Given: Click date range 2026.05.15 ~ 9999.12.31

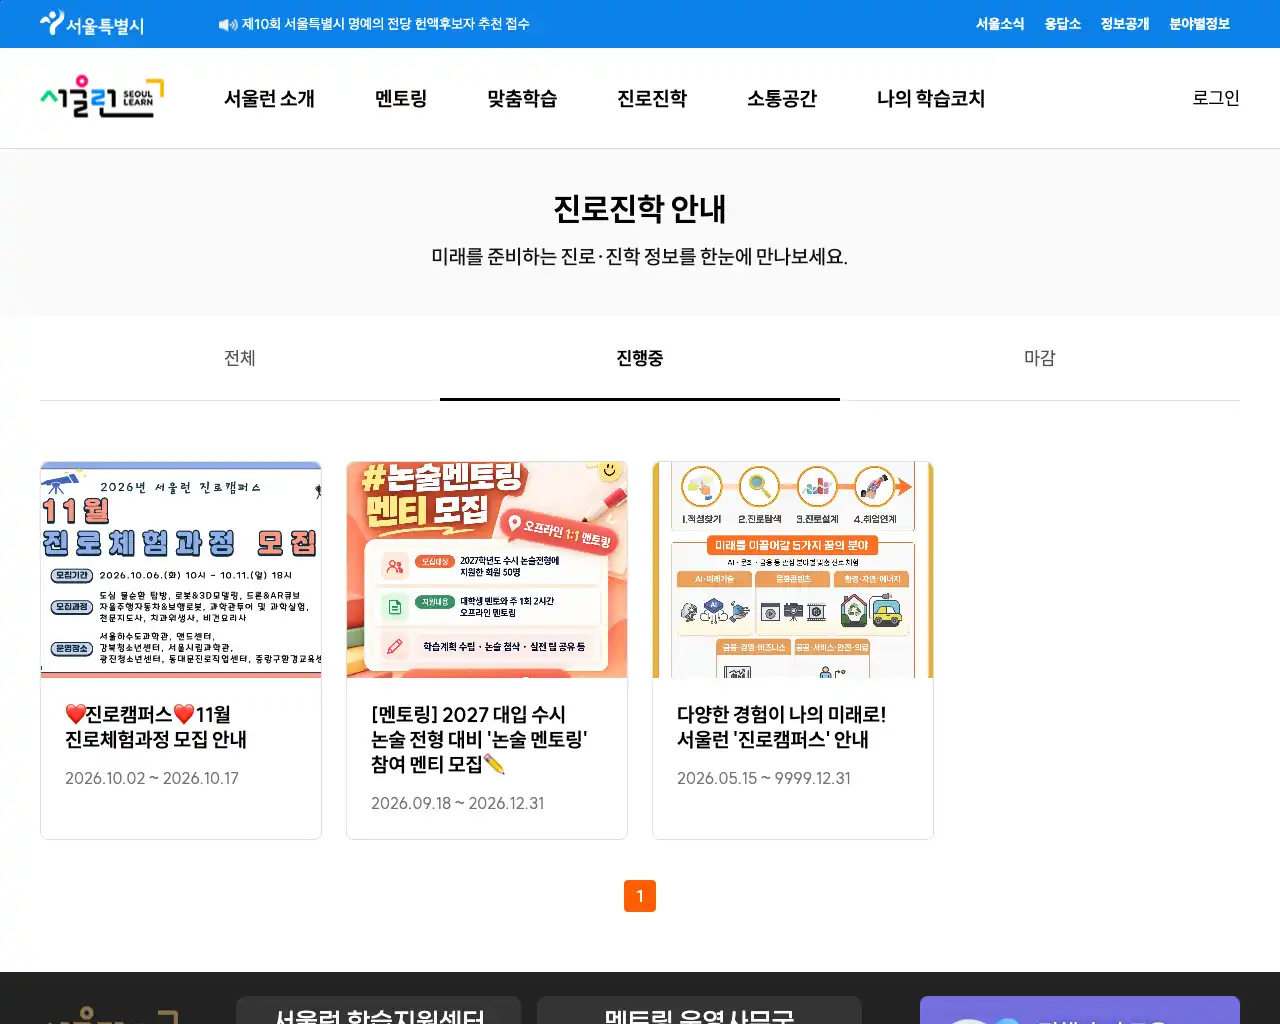Looking at the screenshot, I should [x=764, y=778].
